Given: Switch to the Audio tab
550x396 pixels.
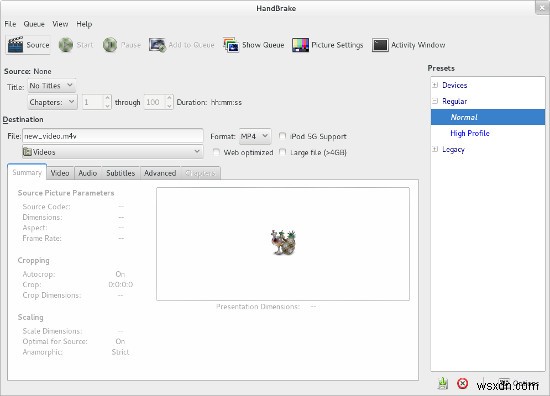Looking at the screenshot, I should [x=88, y=173].
